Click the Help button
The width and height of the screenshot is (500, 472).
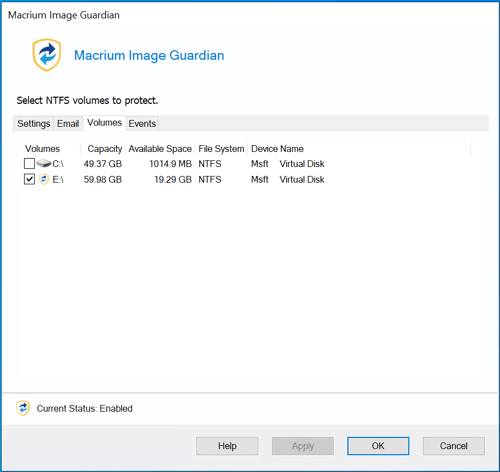pos(227,446)
